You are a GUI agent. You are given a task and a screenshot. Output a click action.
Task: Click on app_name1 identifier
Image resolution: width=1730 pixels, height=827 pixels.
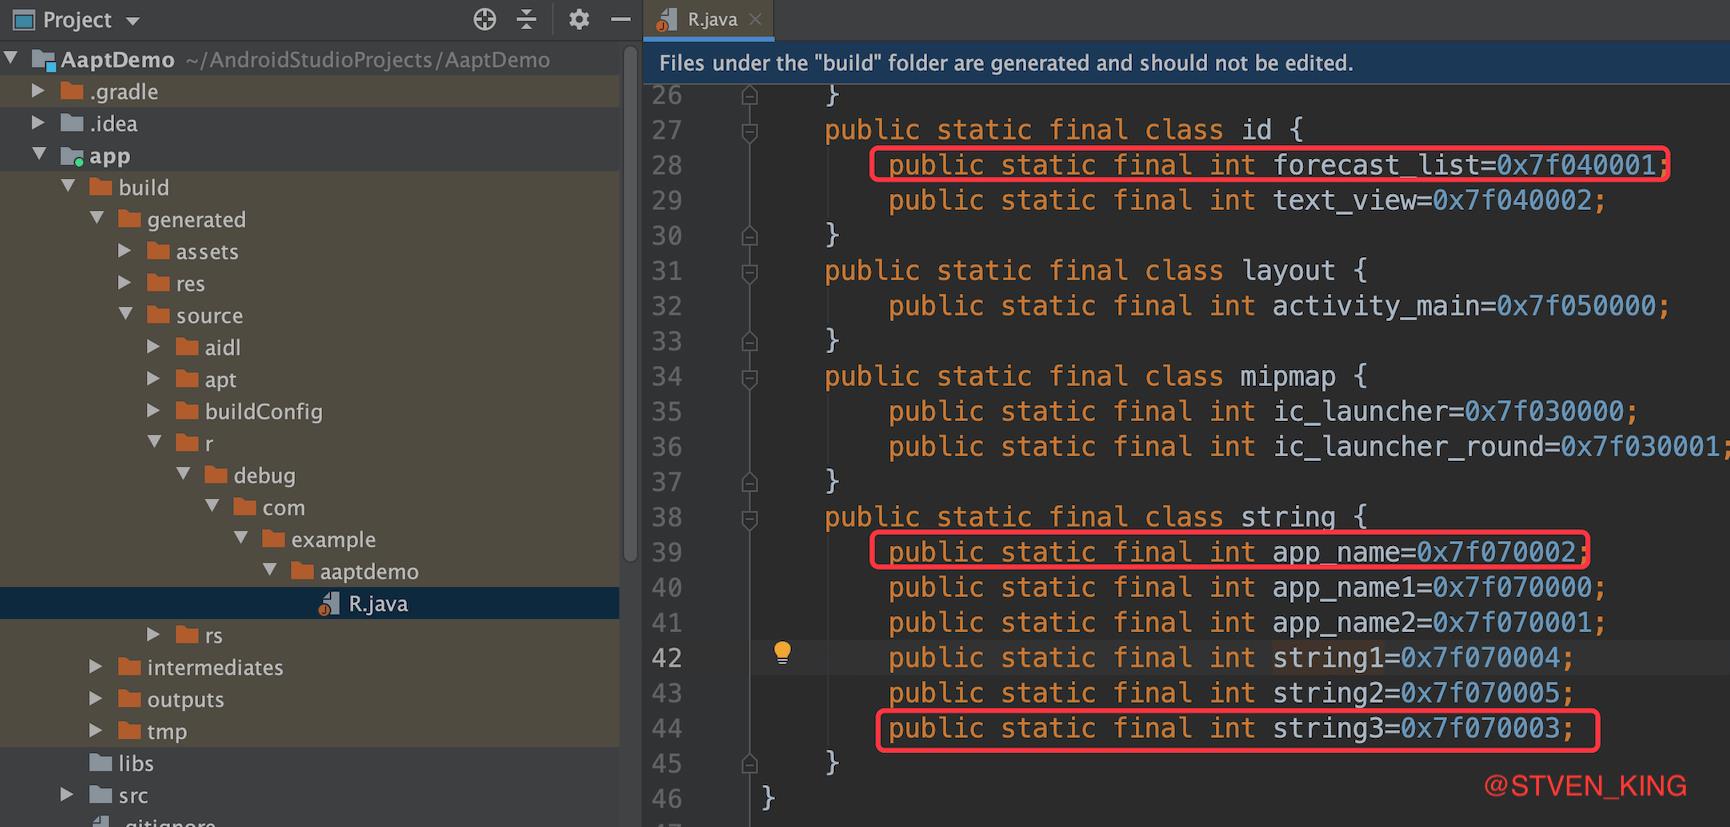(x=1344, y=588)
